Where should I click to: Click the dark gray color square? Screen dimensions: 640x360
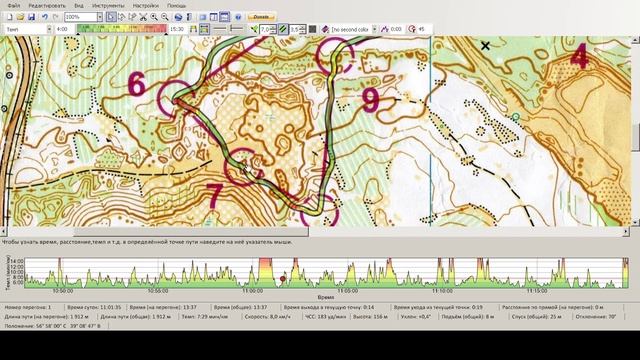click(x=312, y=29)
